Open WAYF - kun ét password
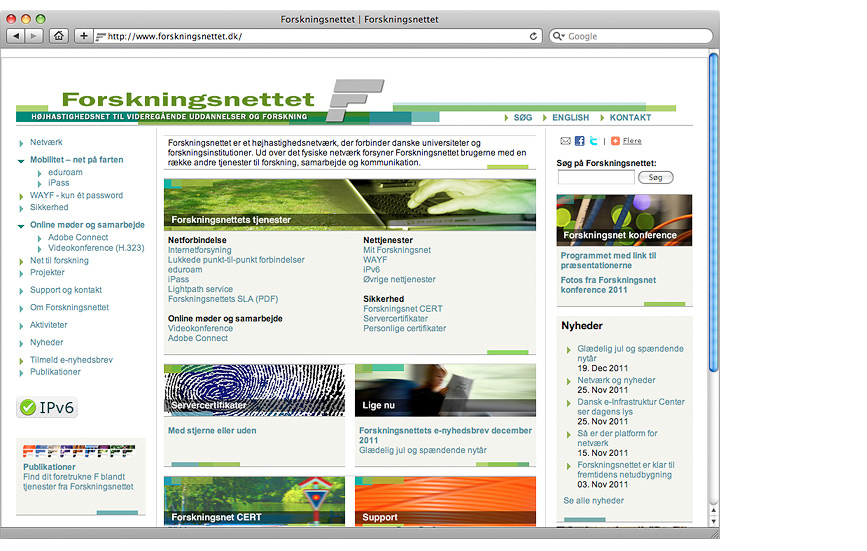This screenshot has width=867, height=551. [x=76, y=196]
